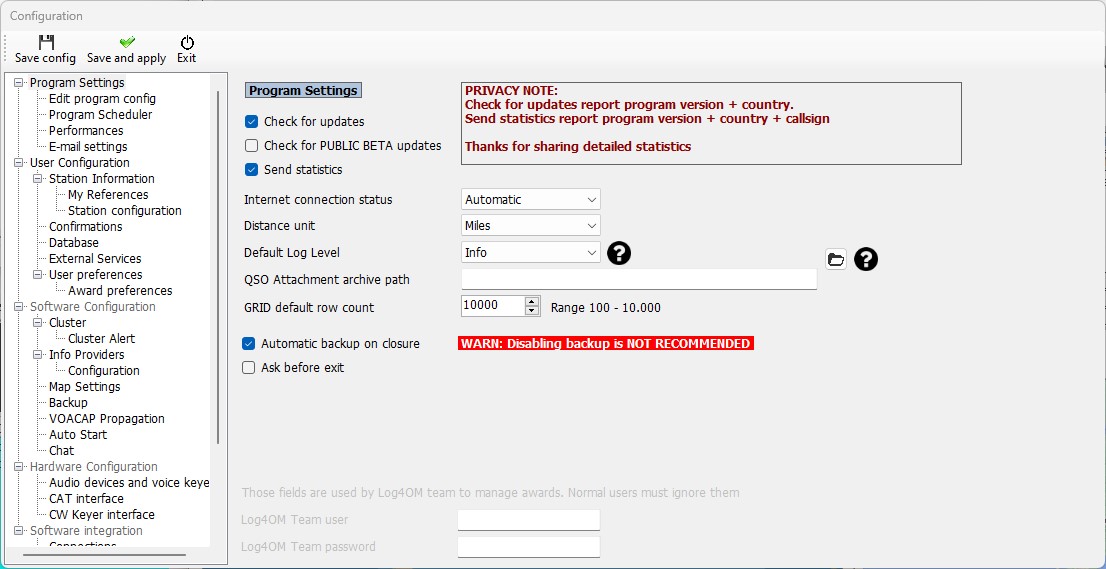Screen dimensions: 1106x569
Task: Select VOACAP Propagation tree item
Action: point(107,419)
